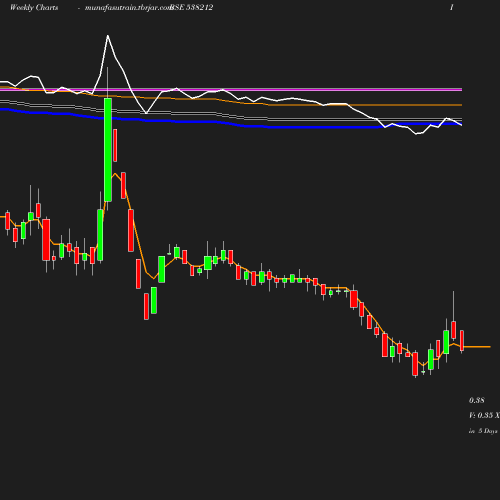Click the 'Weekly Charts' title text
Image resolution: width=500 pixels, height=500 pixels.
[x=34, y=8]
